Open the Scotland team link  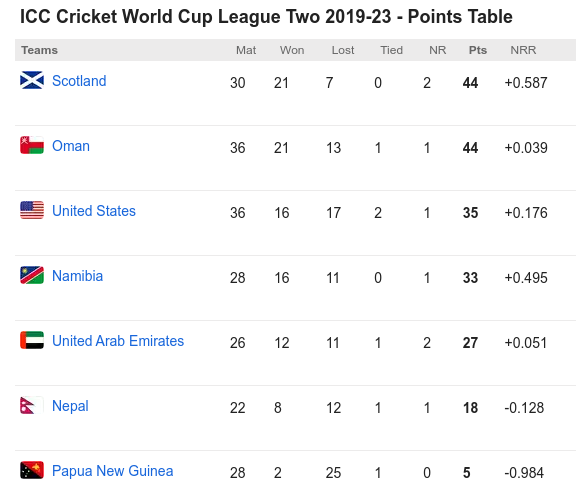[79, 81]
